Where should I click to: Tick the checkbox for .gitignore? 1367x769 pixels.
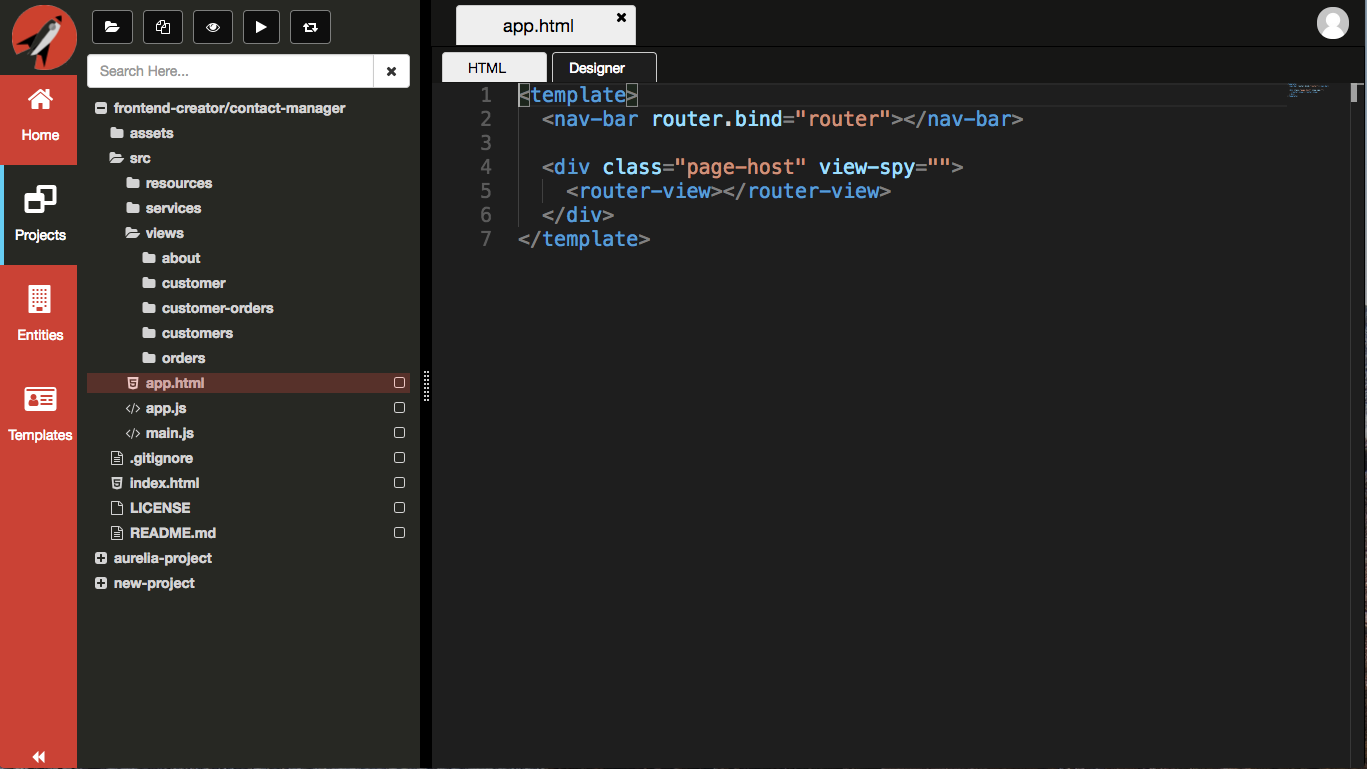(x=399, y=458)
